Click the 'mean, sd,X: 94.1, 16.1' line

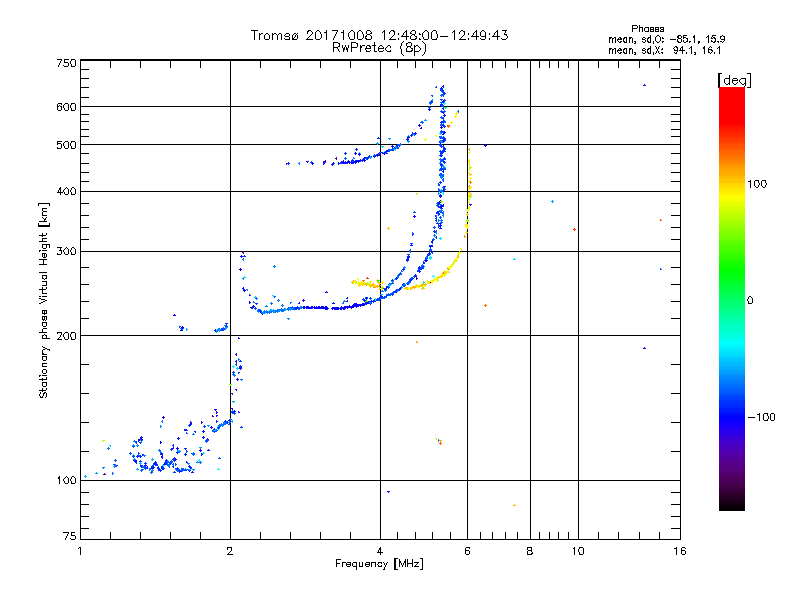pyautogui.click(x=665, y=50)
